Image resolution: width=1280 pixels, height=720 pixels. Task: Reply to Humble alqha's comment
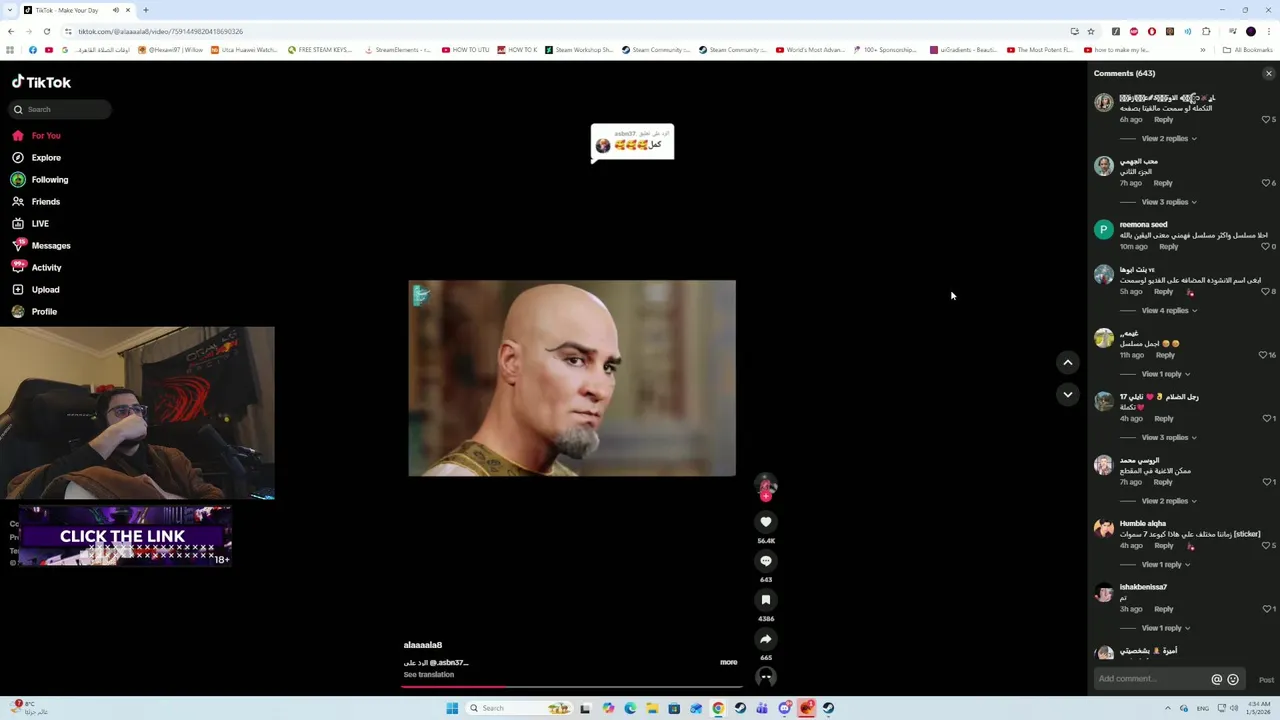pyautogui.click(x=1164, y=546)
